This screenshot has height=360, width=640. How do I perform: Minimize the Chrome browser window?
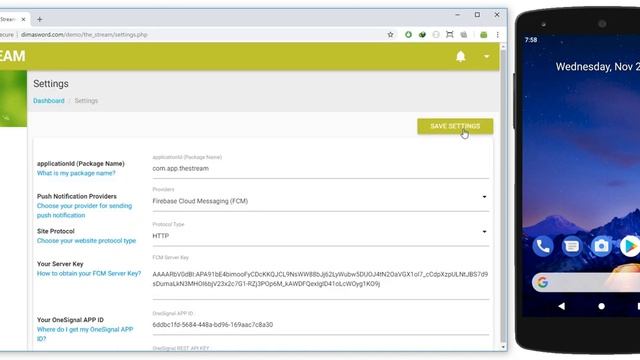pyautogui.click(x=458, y=15)
